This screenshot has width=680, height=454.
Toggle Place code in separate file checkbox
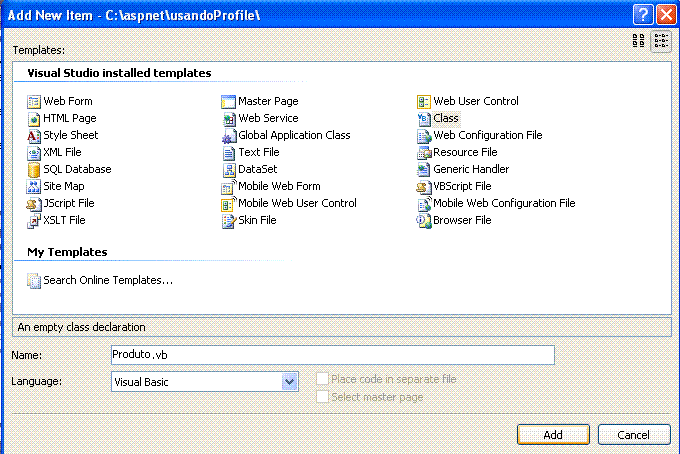(322, 379)
